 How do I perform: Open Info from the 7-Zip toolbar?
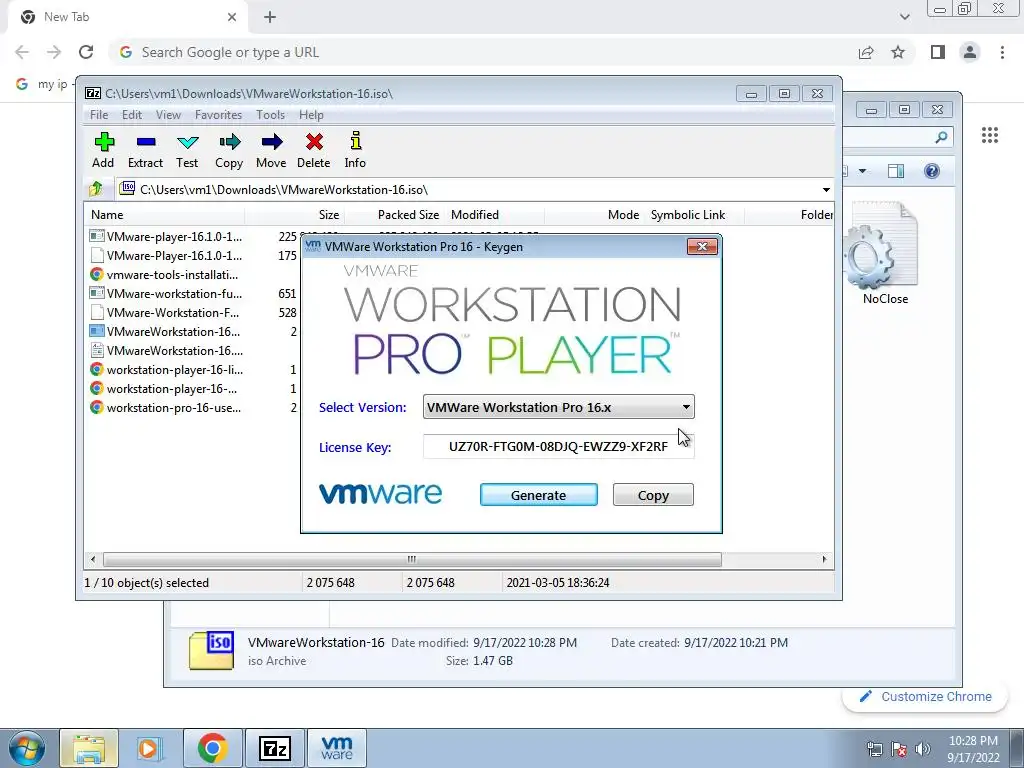coord(355,150)
